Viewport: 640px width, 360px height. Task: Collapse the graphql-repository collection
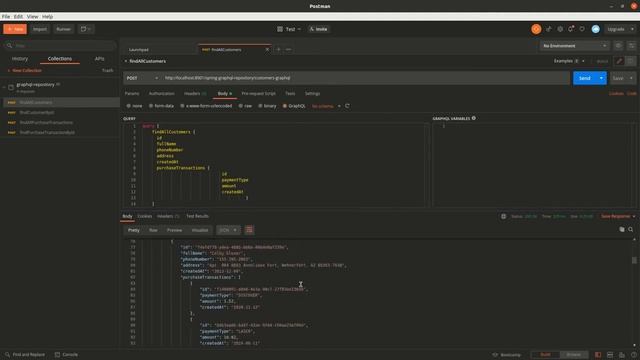point(4,87)
